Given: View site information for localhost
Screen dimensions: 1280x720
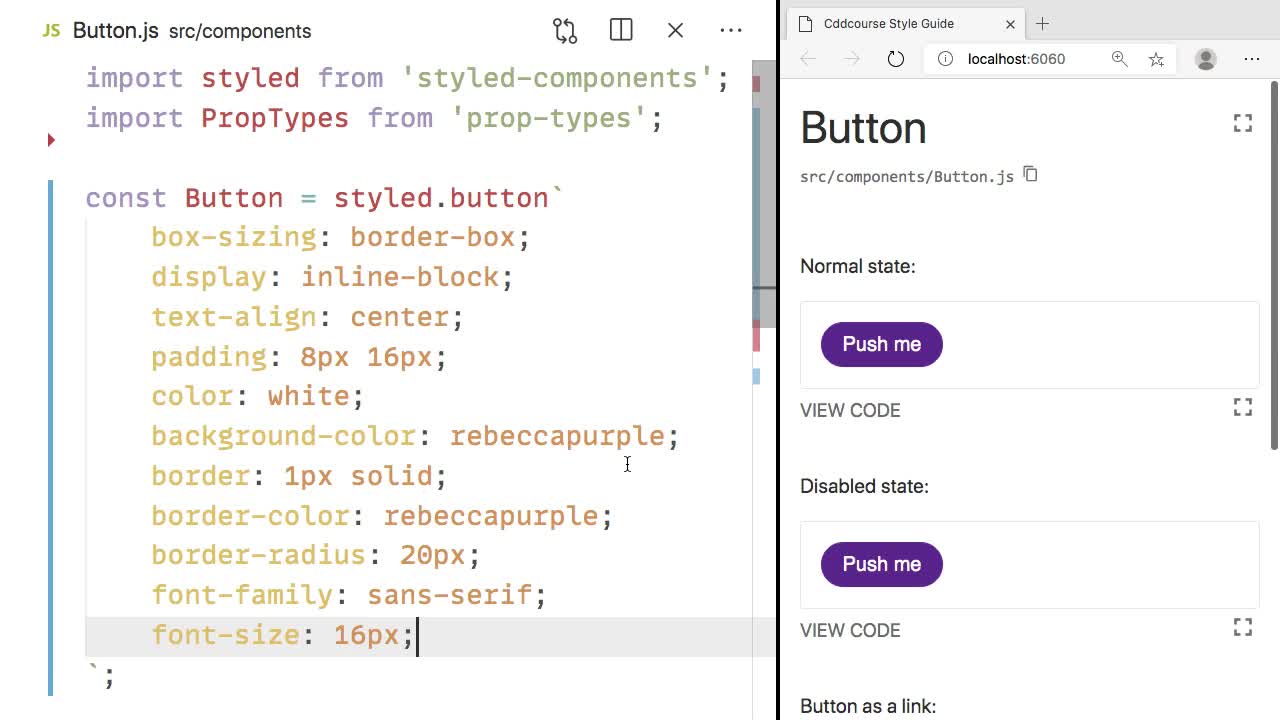Looking at the screenshot, I should click(945, 59).
